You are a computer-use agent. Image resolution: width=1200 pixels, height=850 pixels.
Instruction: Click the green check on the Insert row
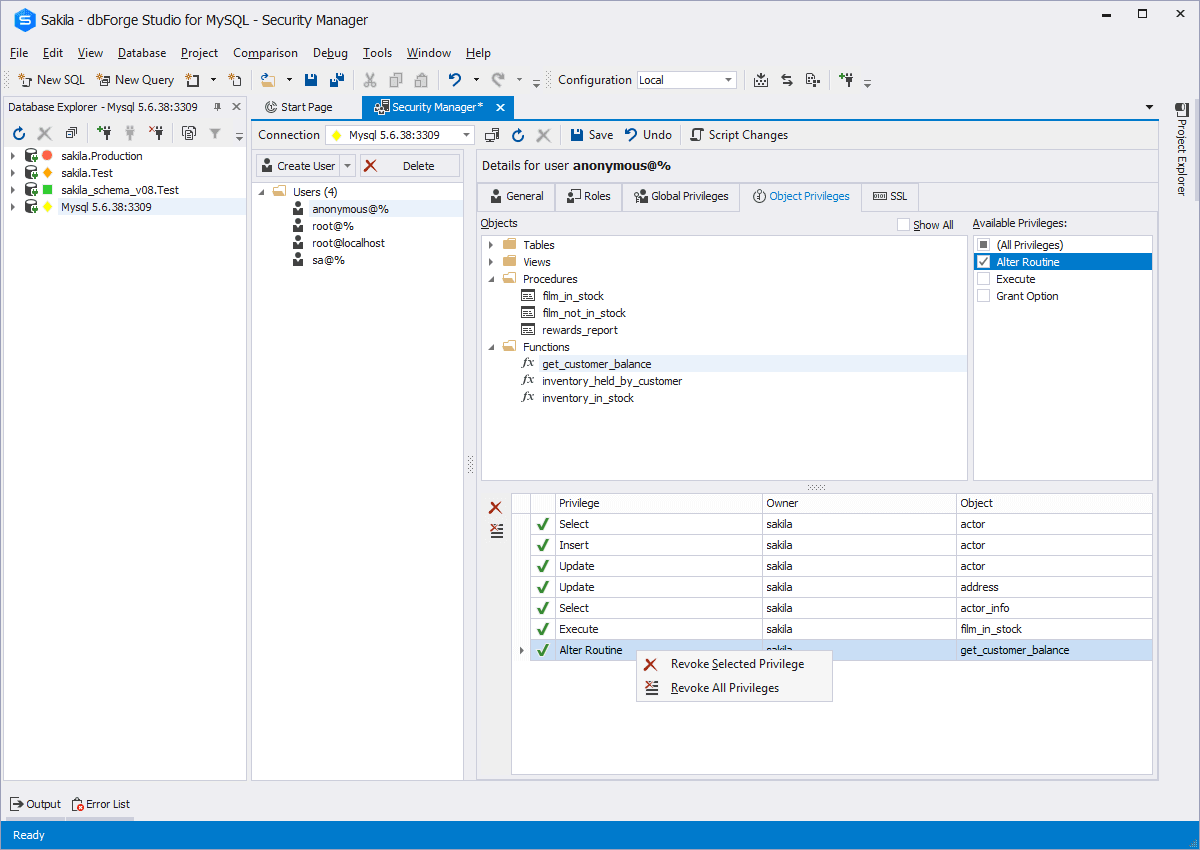[543, 545]
